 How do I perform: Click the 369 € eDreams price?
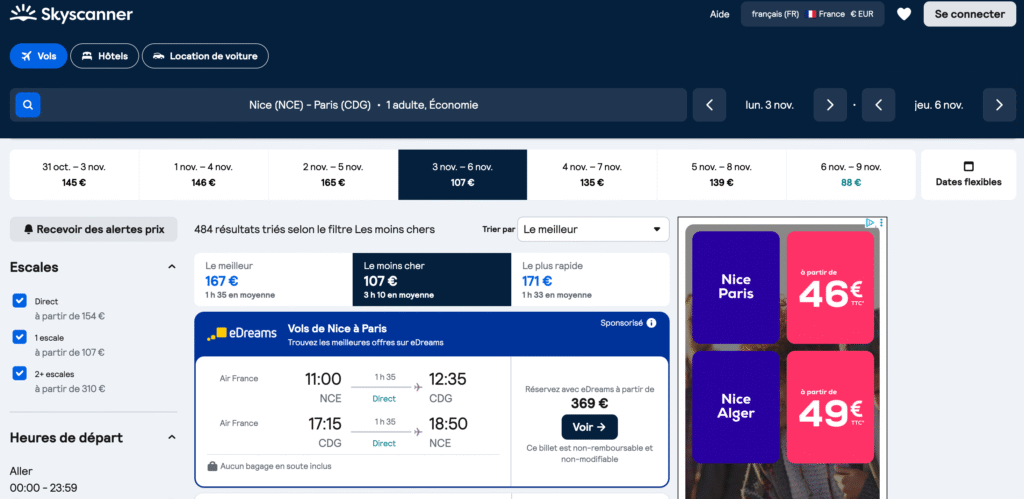tap(590, 404)
